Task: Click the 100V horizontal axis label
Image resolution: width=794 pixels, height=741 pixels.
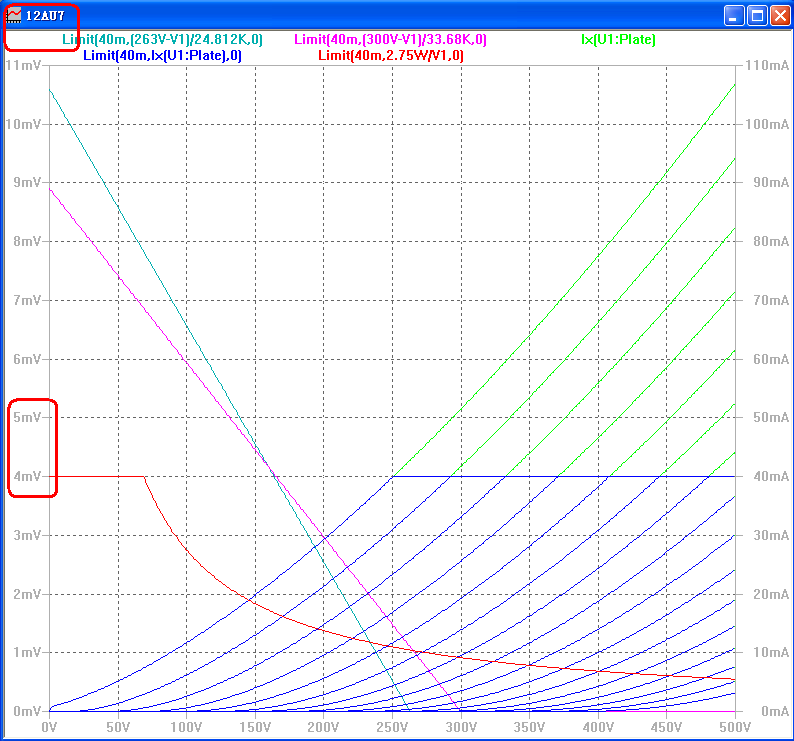Action: click(x=186, y=727)
